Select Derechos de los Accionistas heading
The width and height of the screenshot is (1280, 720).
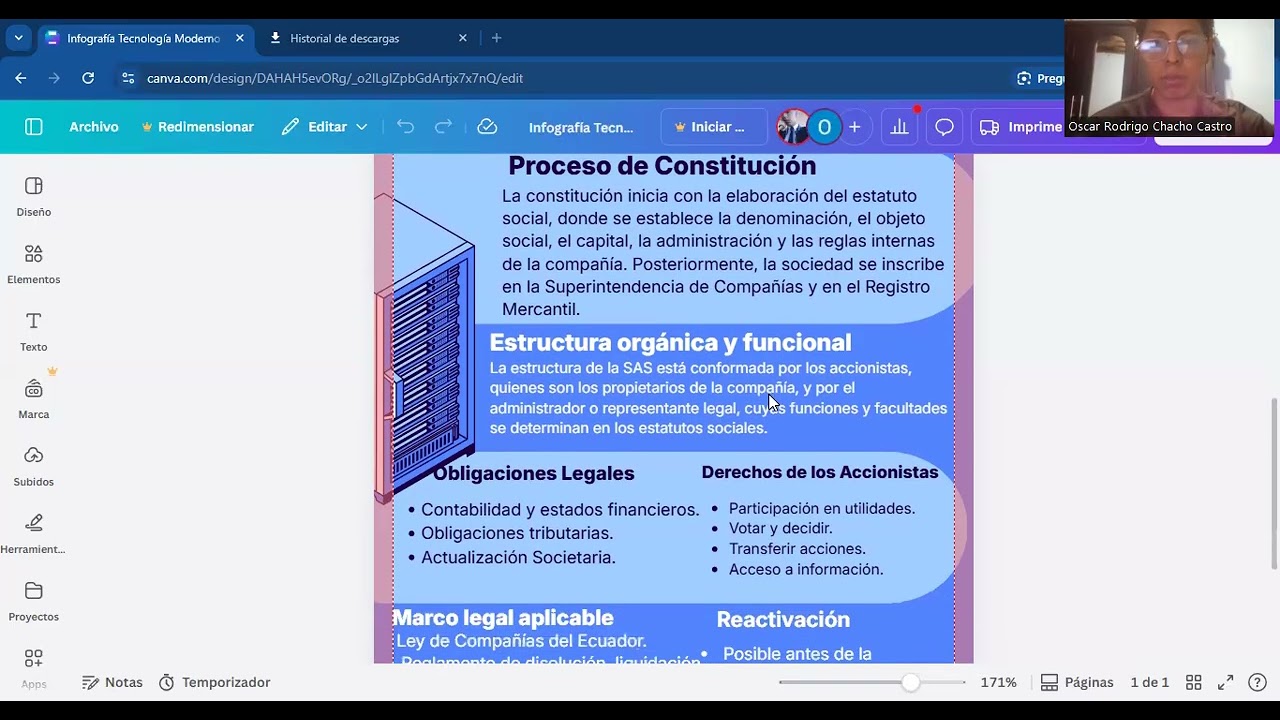click(820, 472)
